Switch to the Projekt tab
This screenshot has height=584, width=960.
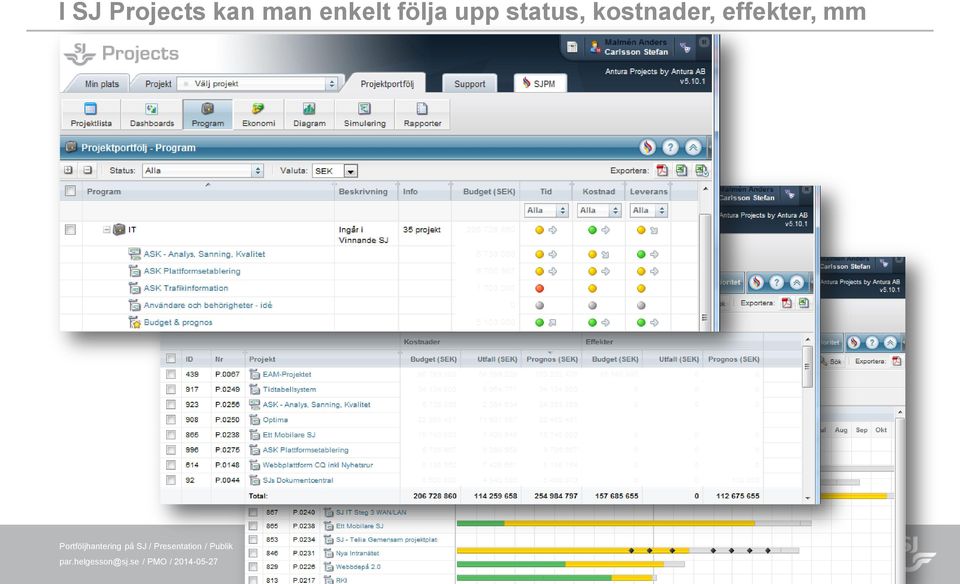click(x=158, y=84)
